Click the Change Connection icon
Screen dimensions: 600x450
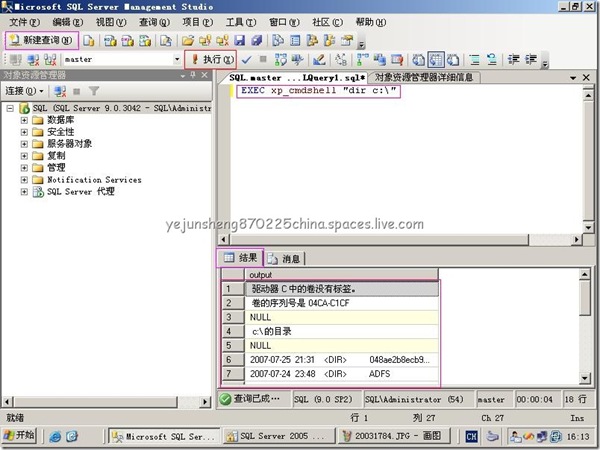50,60
